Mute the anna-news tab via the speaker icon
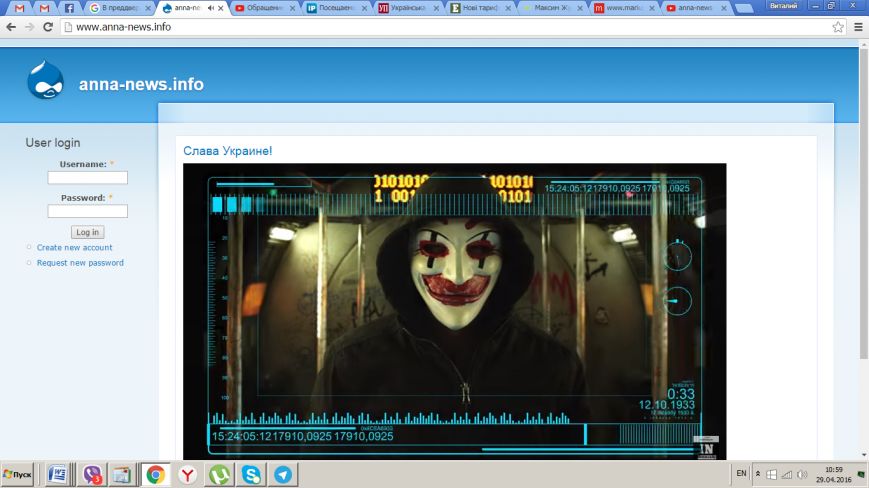Screen dimensions: 869x488 (210, 8)
